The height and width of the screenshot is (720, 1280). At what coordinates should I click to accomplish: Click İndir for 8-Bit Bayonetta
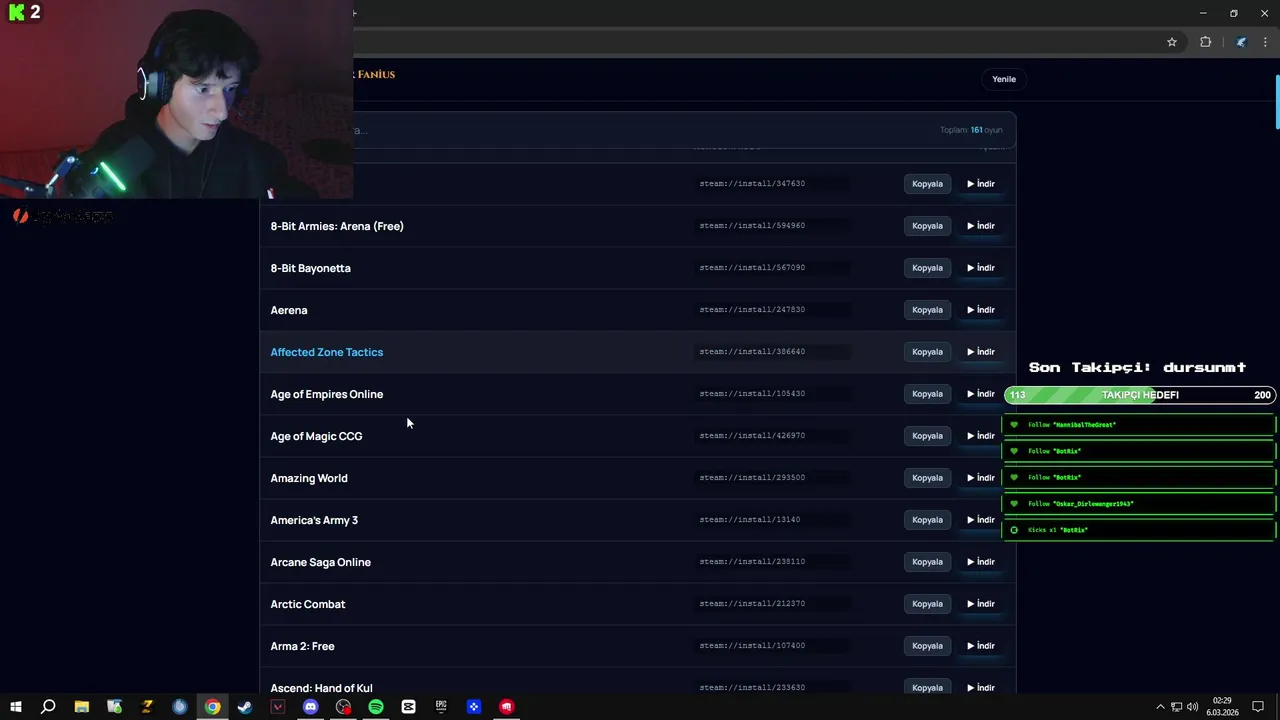(981, 268)
